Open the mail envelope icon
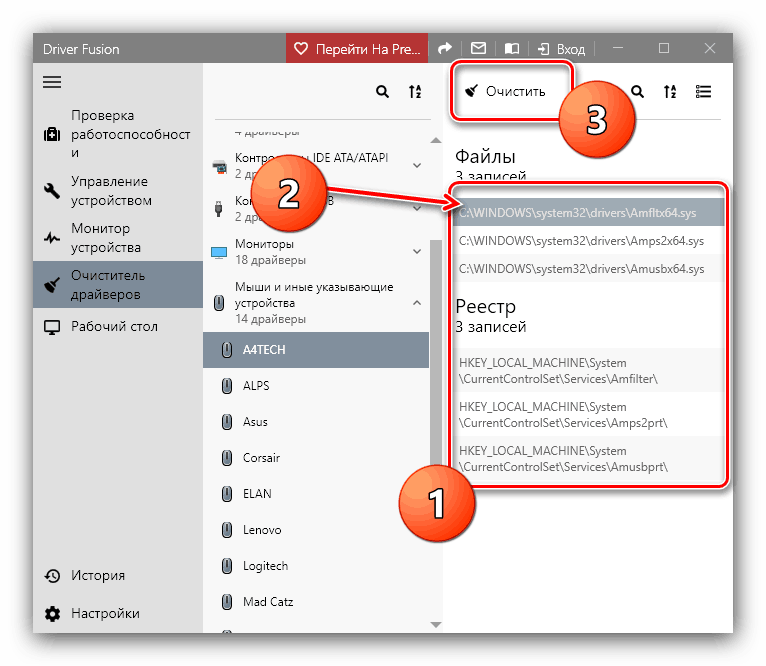This screenshot has height=666, width=766. [x=478, y=48]
